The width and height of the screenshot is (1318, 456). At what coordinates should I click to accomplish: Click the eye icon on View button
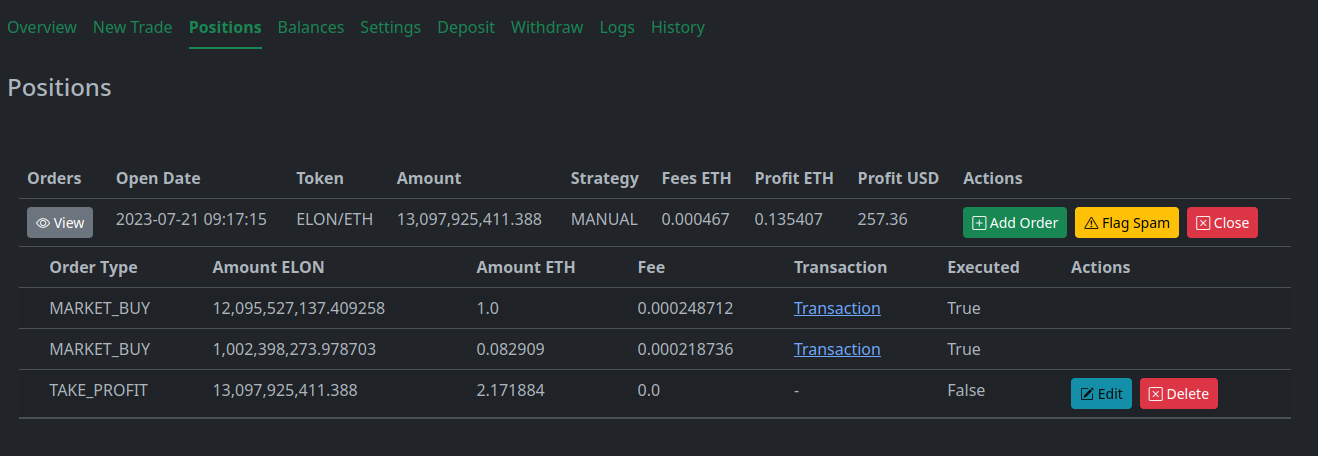pyautogui.click(x=43, y=223)
